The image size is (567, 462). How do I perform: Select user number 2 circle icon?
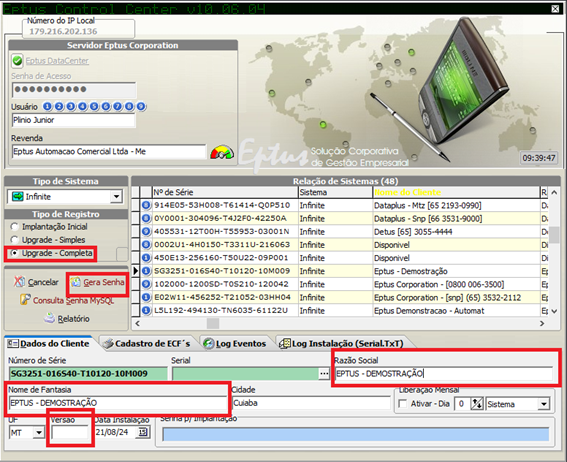click(59, 106)
